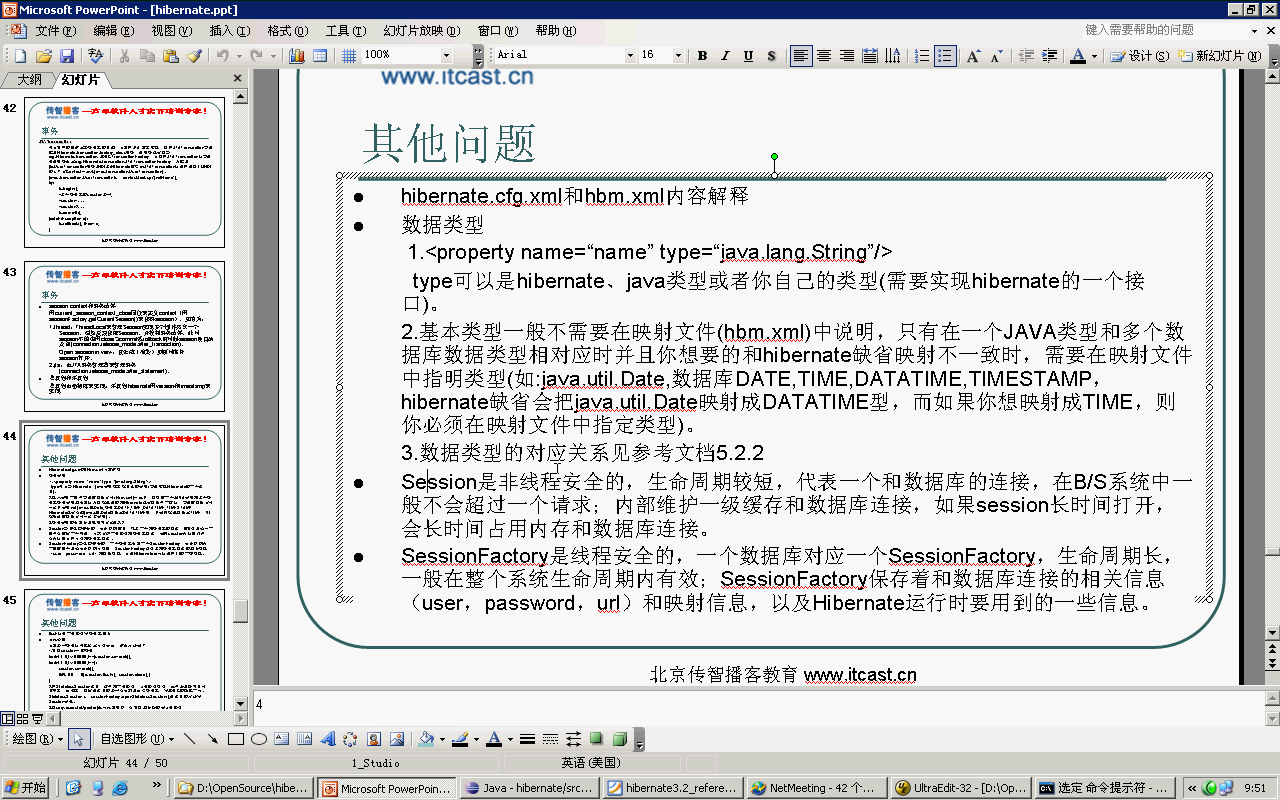1280x800 pixels.
Task: Click the Cut scissors icon
Action: point(124,56)
